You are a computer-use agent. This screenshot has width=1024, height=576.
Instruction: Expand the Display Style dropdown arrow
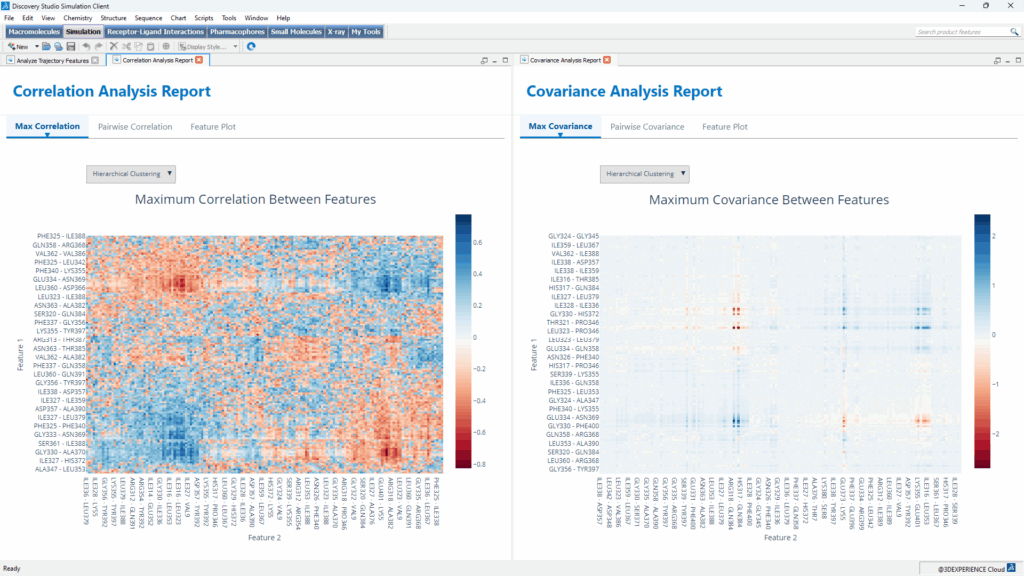pos(235,46)
